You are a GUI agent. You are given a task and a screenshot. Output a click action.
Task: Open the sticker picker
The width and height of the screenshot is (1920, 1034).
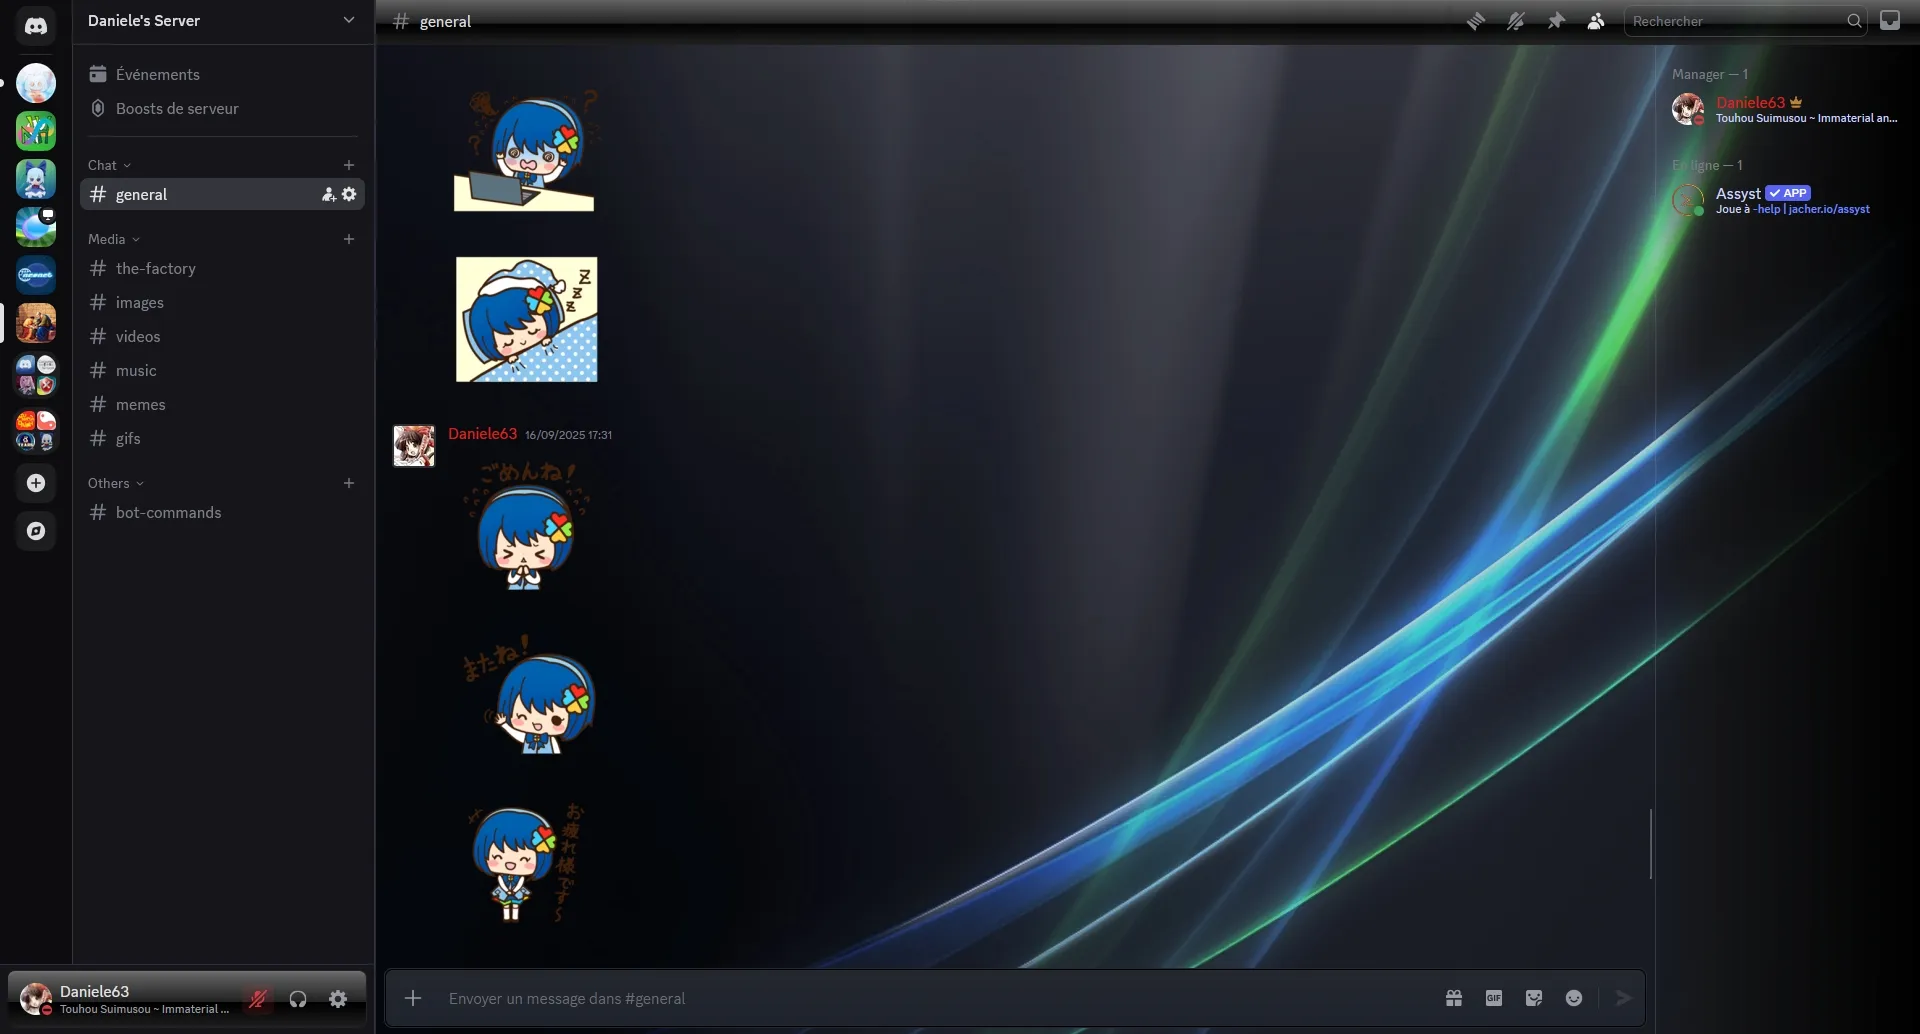(x=1534, y=997)
